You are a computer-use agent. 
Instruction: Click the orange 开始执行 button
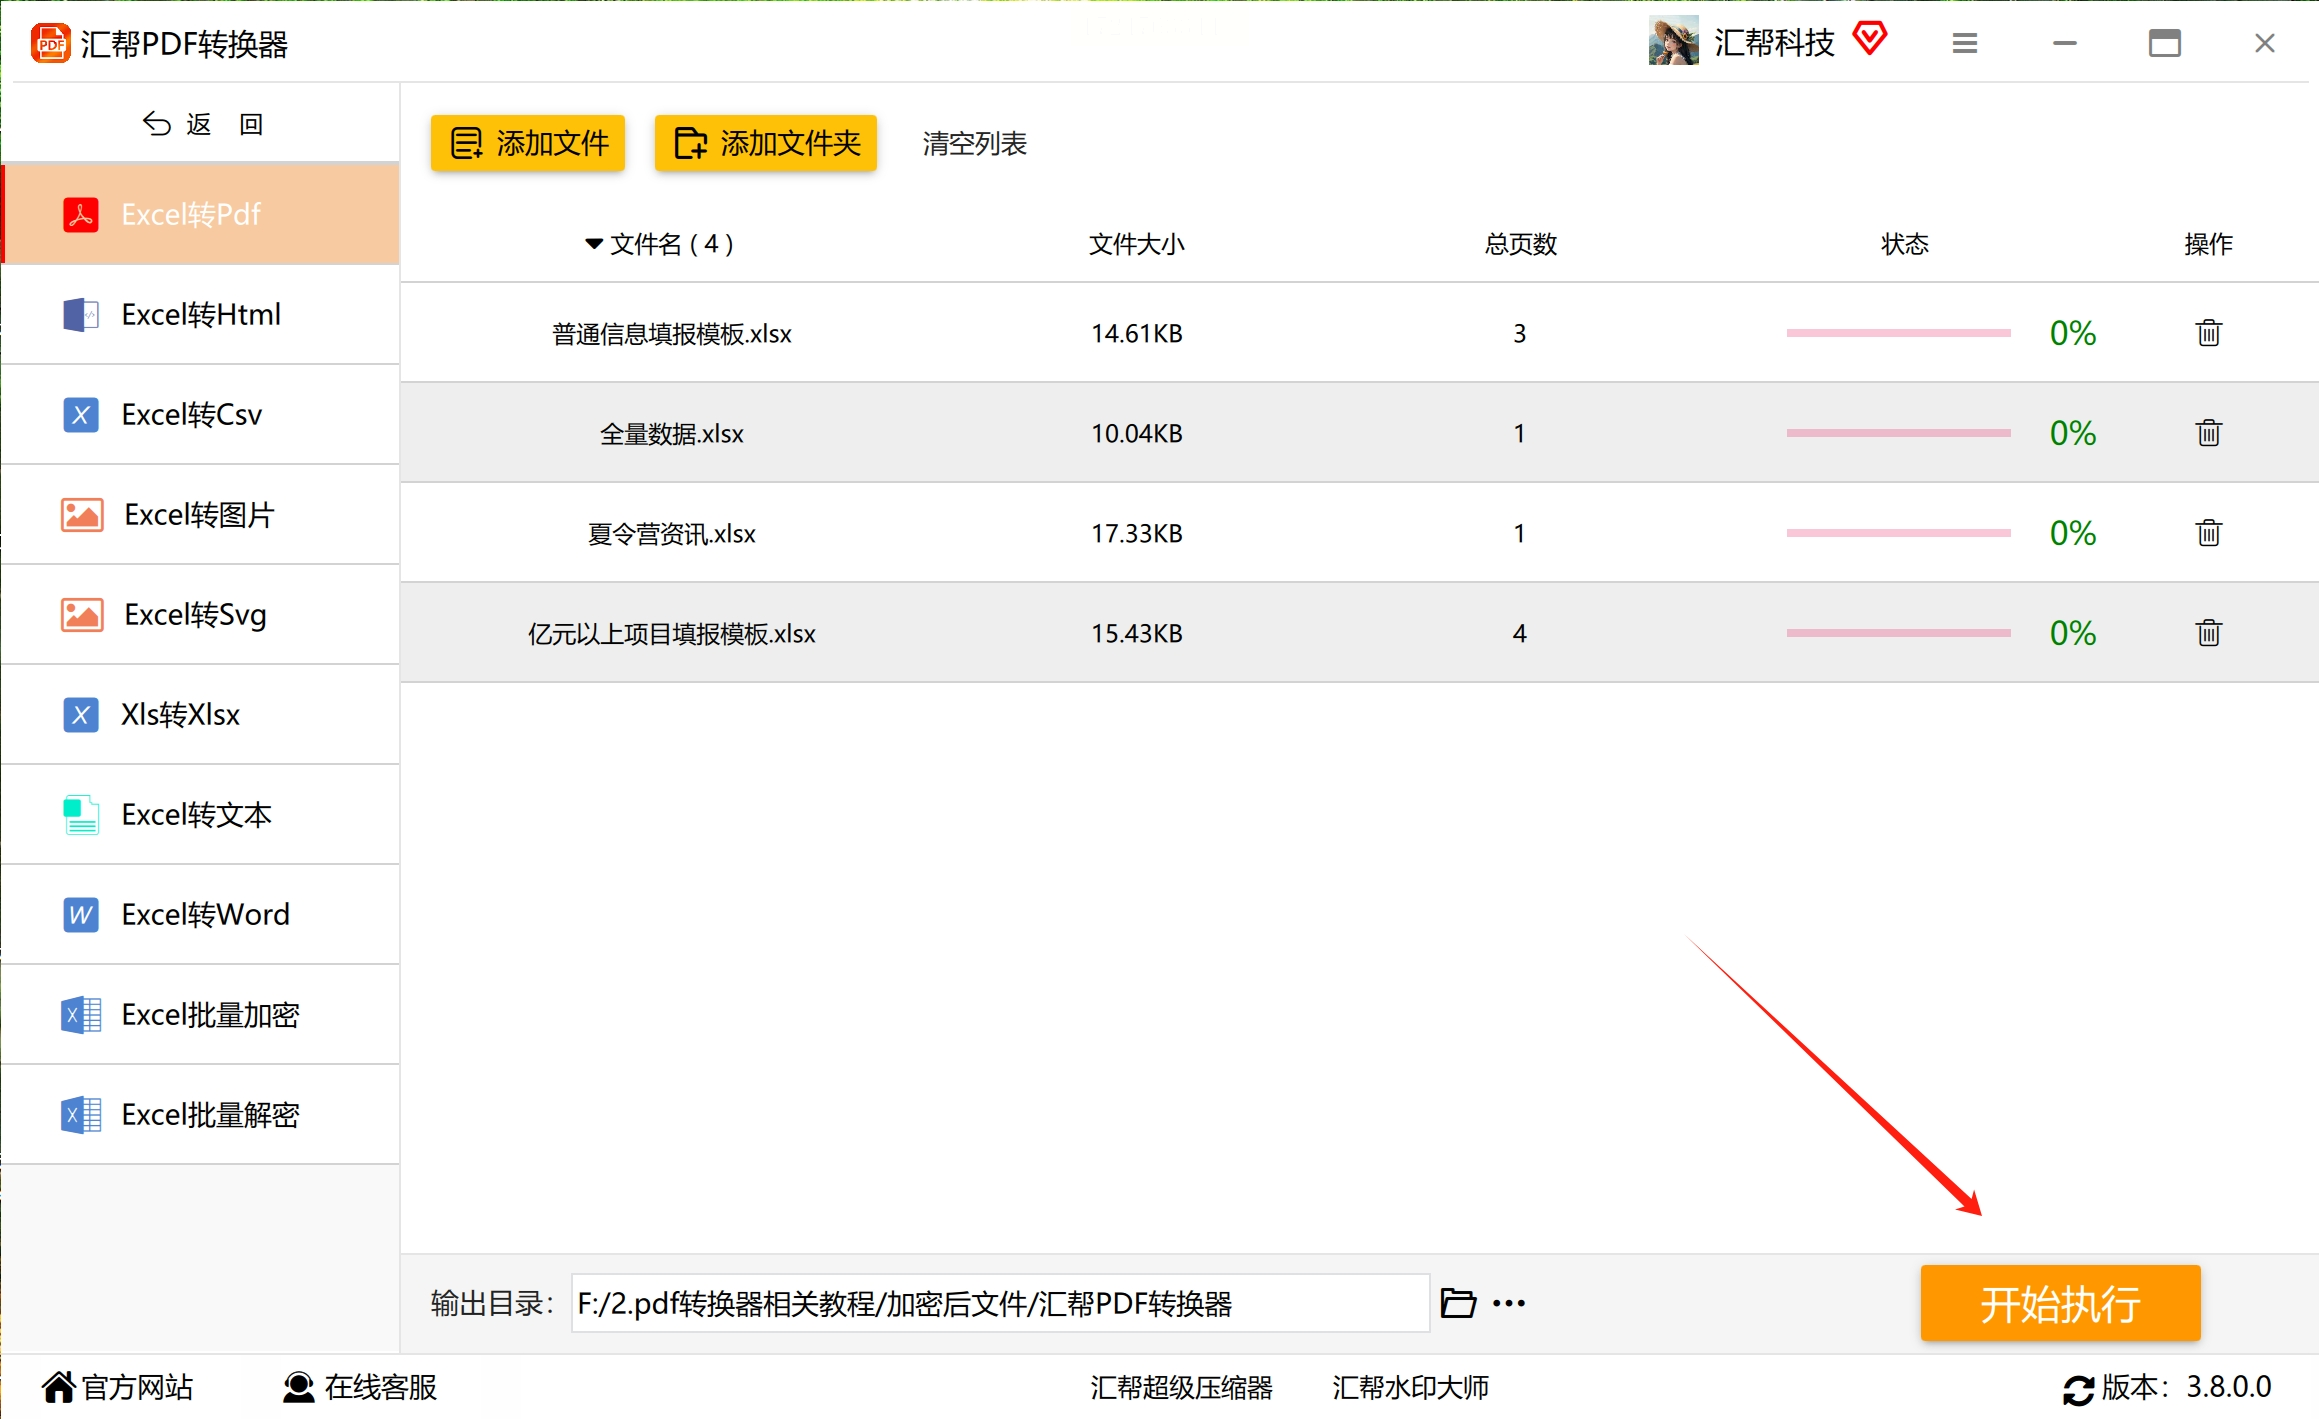pyautogui.click(x=2060, y=1303)
